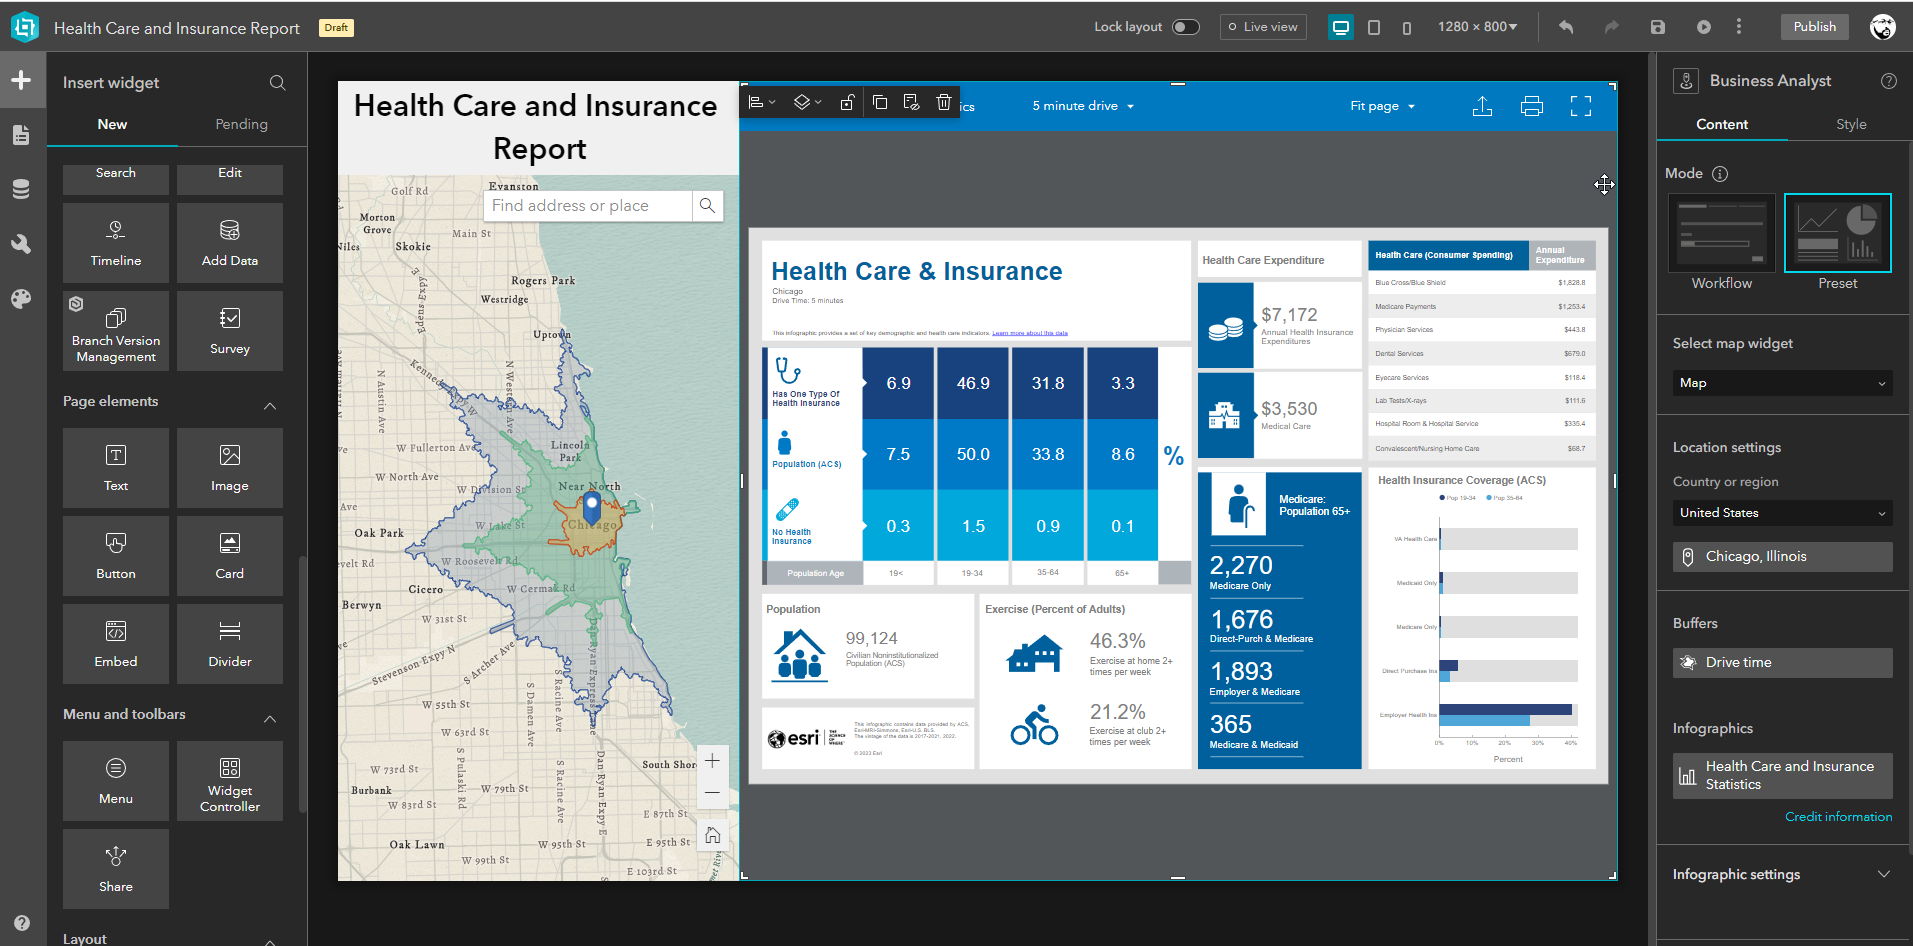Enable the Lock layout toggle

(x=1186, y=27)
